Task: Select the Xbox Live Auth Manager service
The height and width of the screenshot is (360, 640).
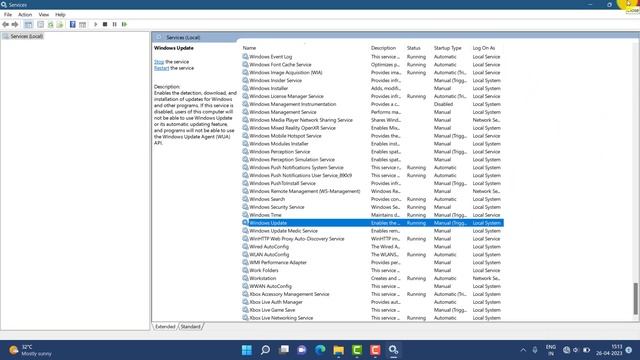Action: pyautogui.click(x=372, y=302)
